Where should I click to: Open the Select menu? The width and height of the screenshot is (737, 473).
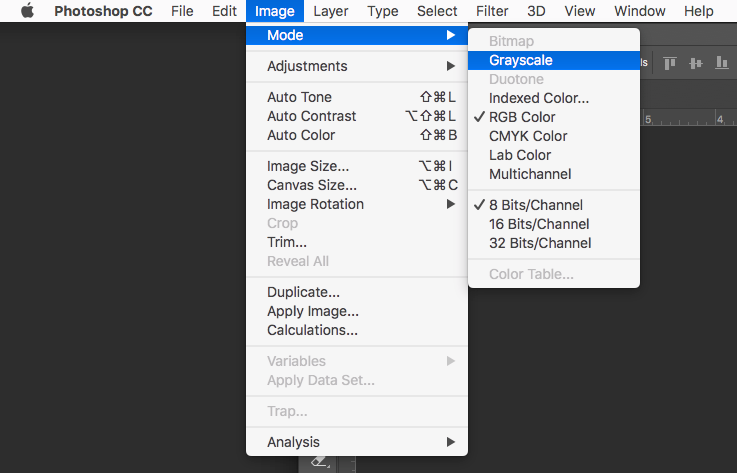coord(437,11)
